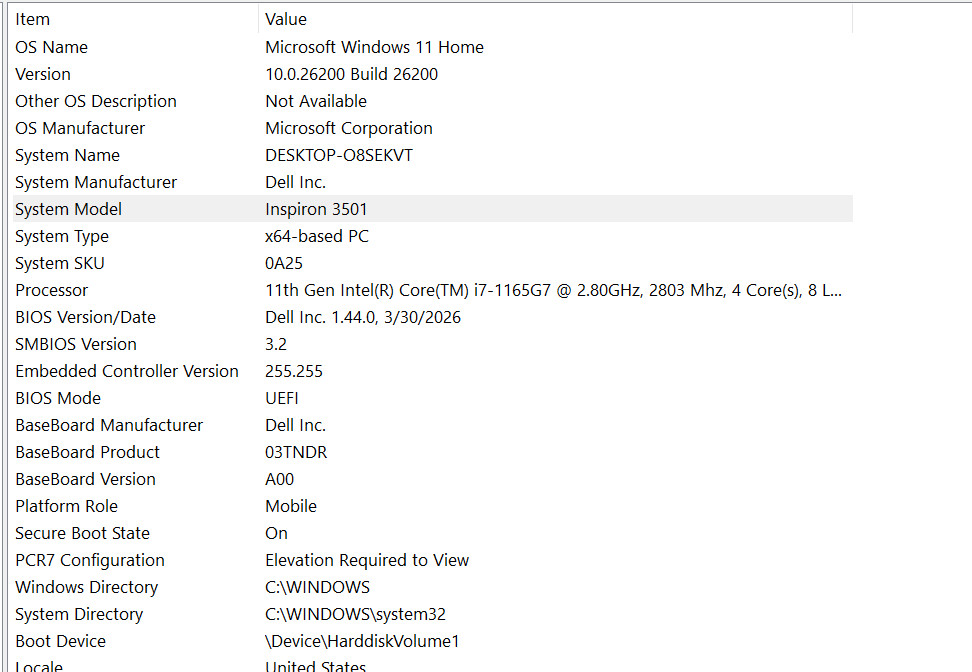Click the Item column header
The height and width of the screenshot is (672, 972).
(135, 19)
